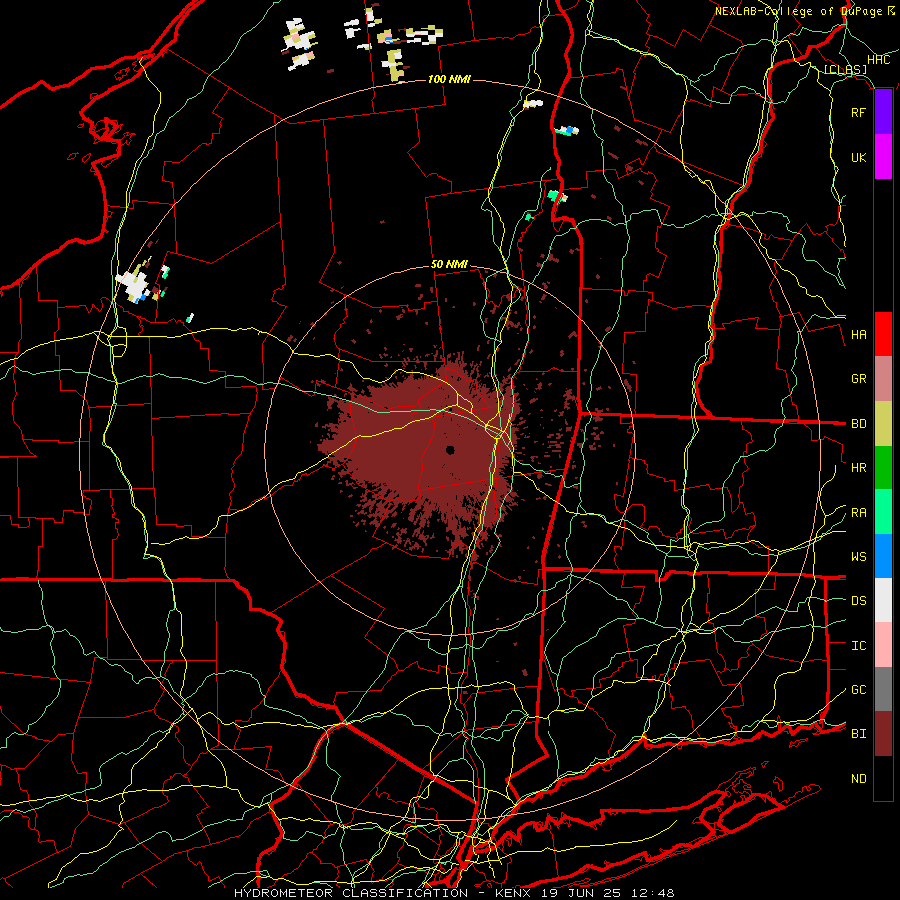Image resolution: width=900 pixels, height=900 pixels.
Task: Click the IC legend label
Action: coord(858,646)
